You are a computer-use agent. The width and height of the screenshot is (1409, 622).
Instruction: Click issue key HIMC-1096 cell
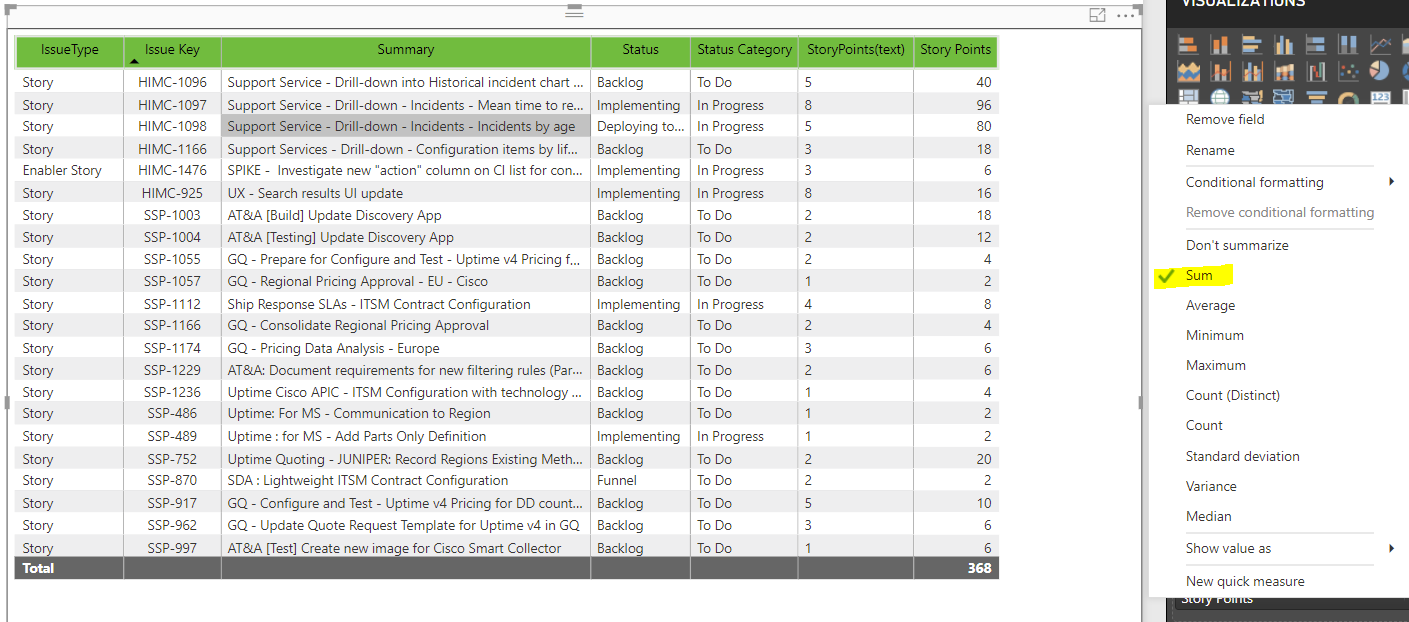[x=173, y=83]
